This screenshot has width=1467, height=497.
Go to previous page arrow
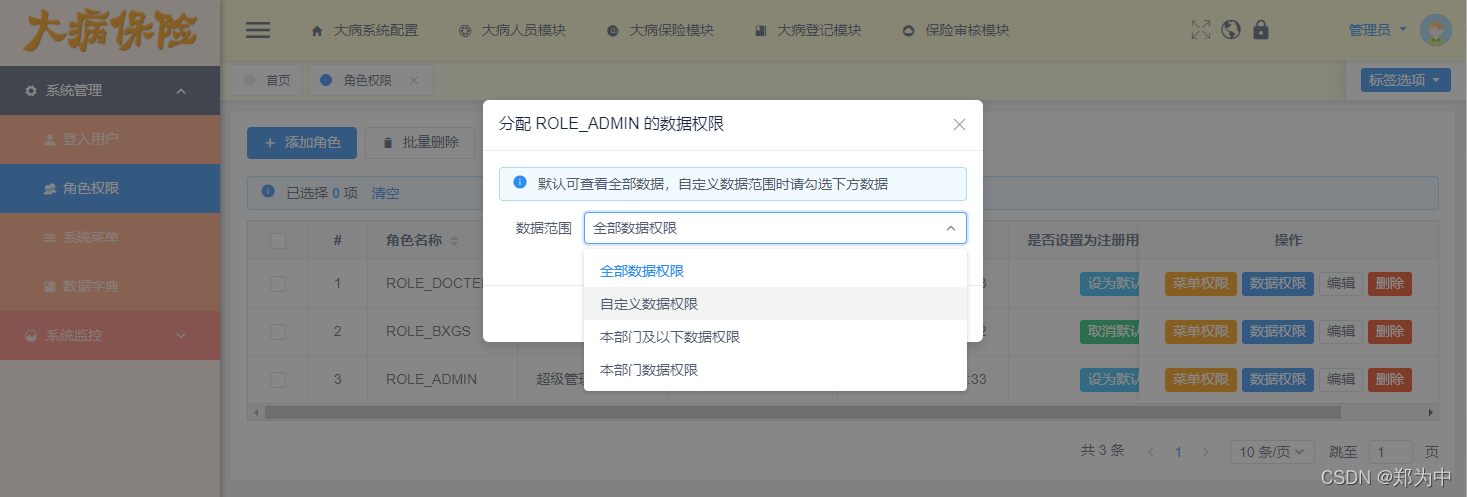point(1151,452)
